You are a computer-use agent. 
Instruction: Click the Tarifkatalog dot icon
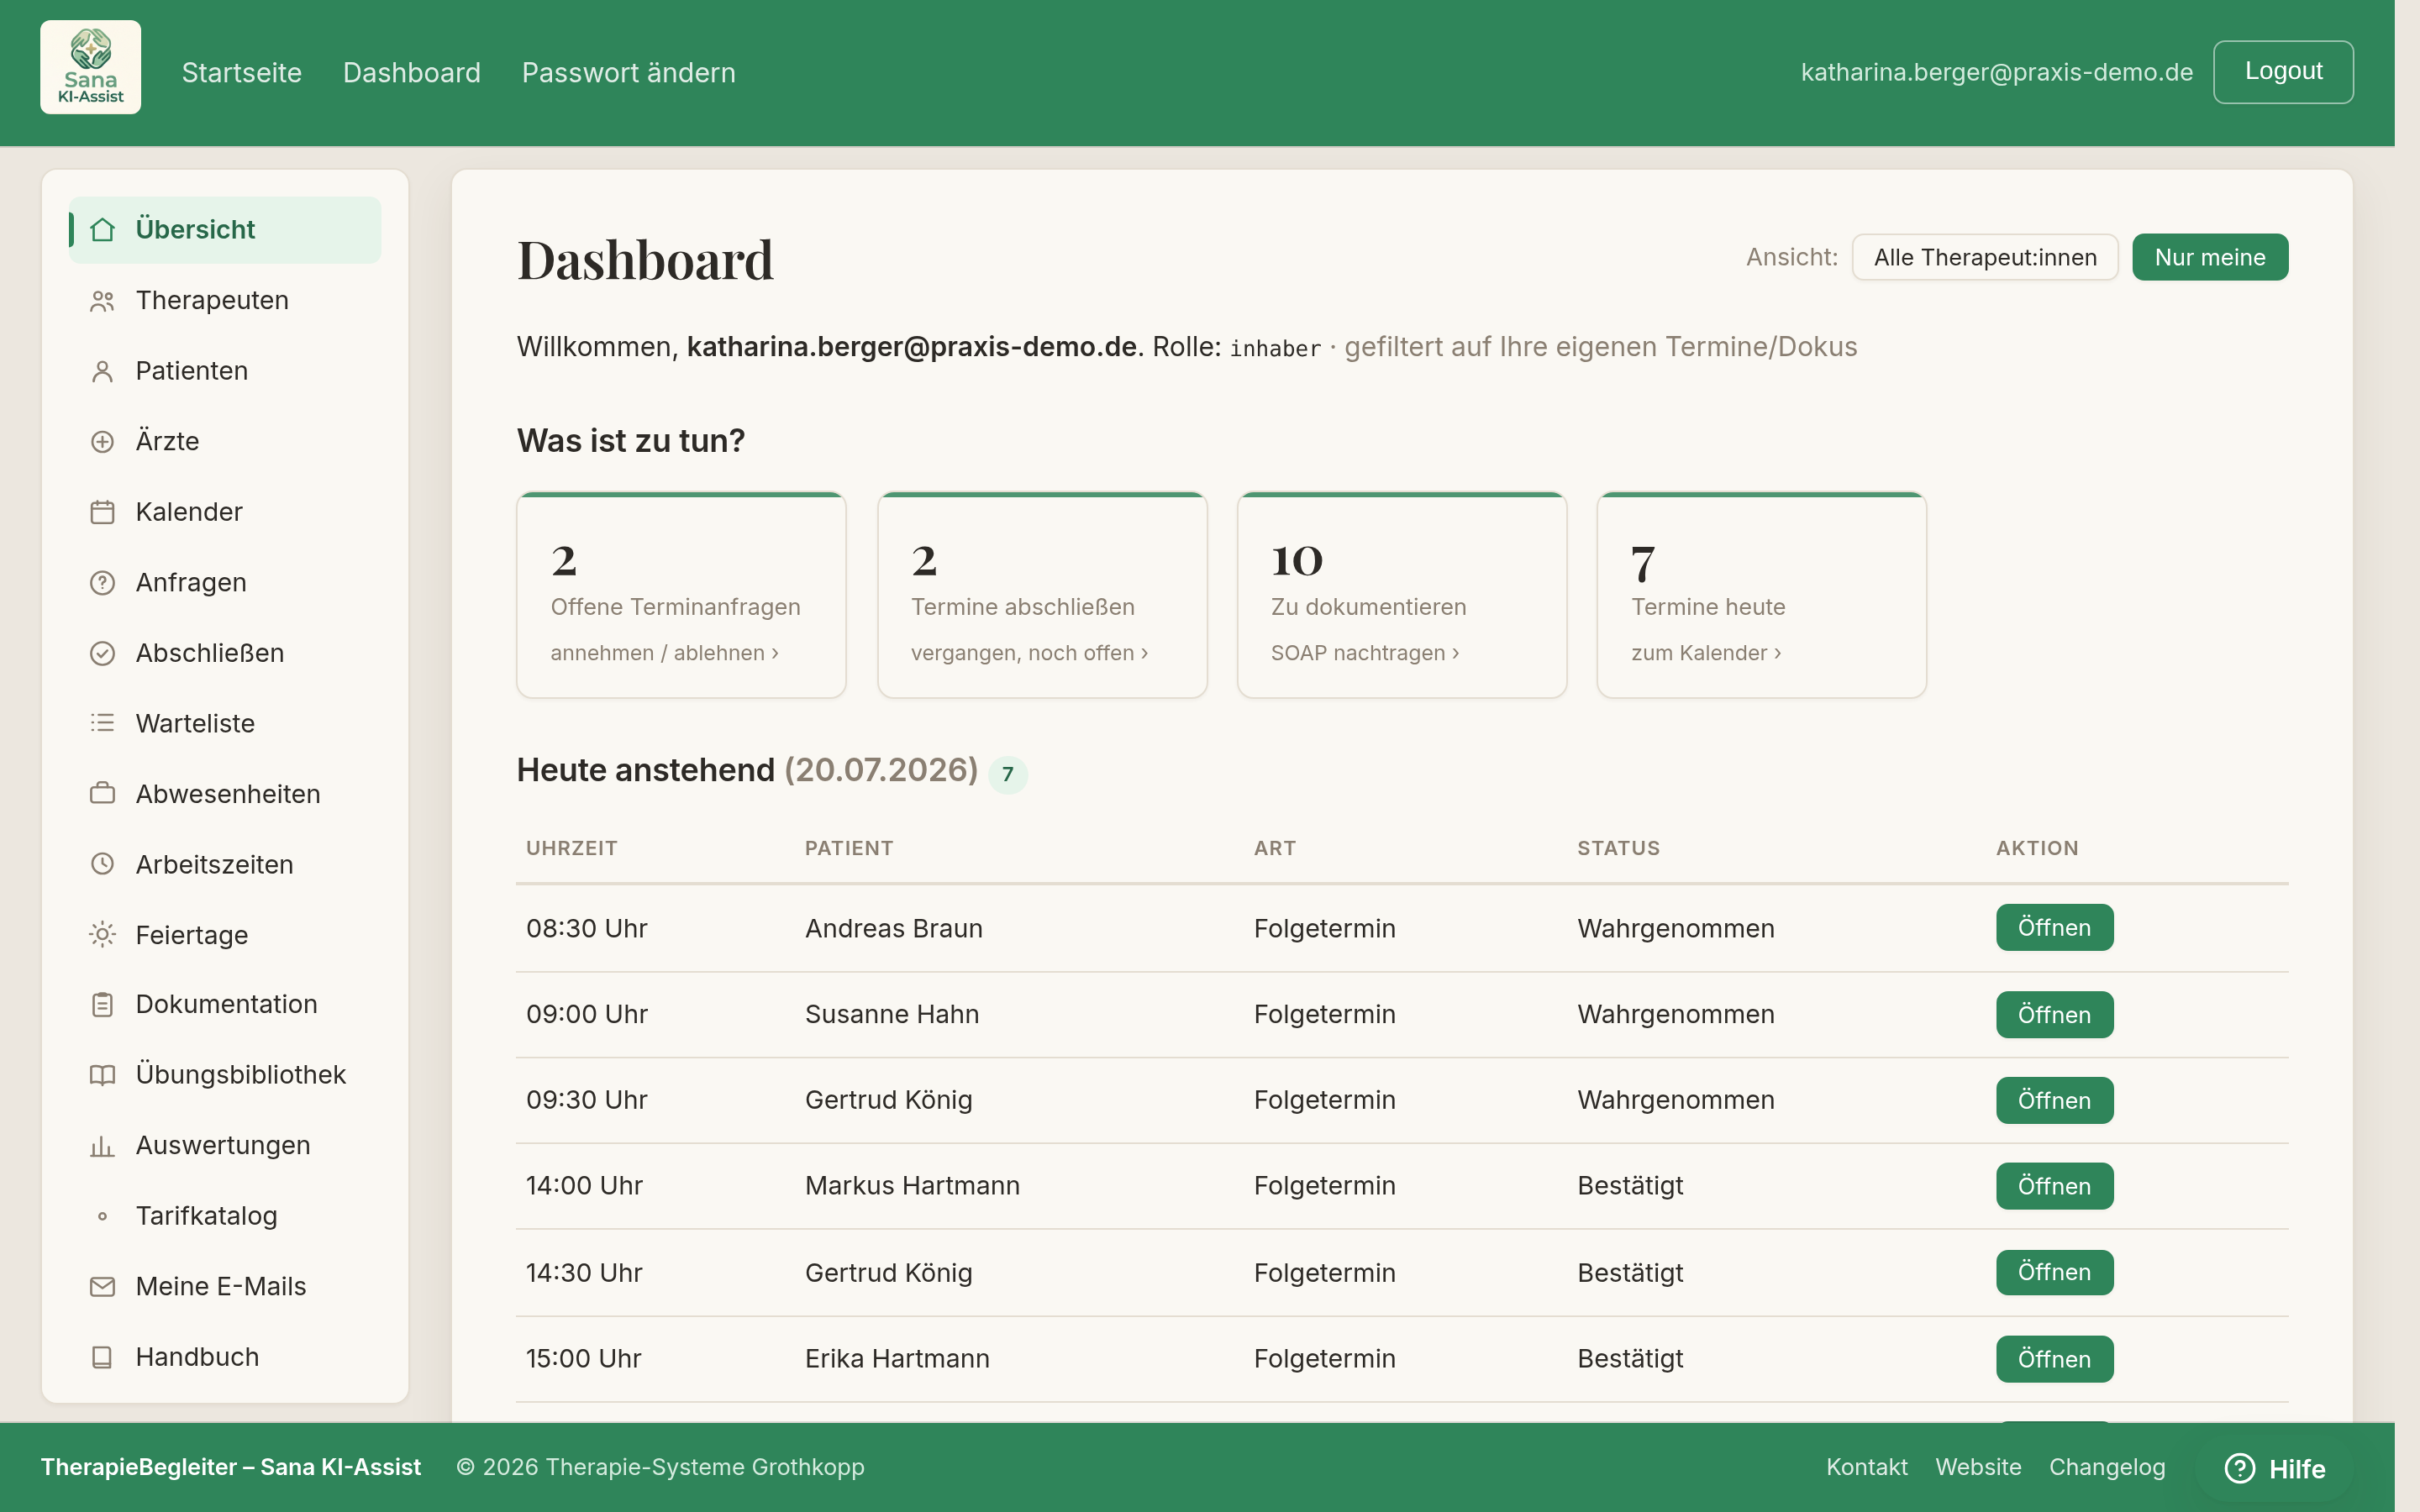pos(102,1216)
